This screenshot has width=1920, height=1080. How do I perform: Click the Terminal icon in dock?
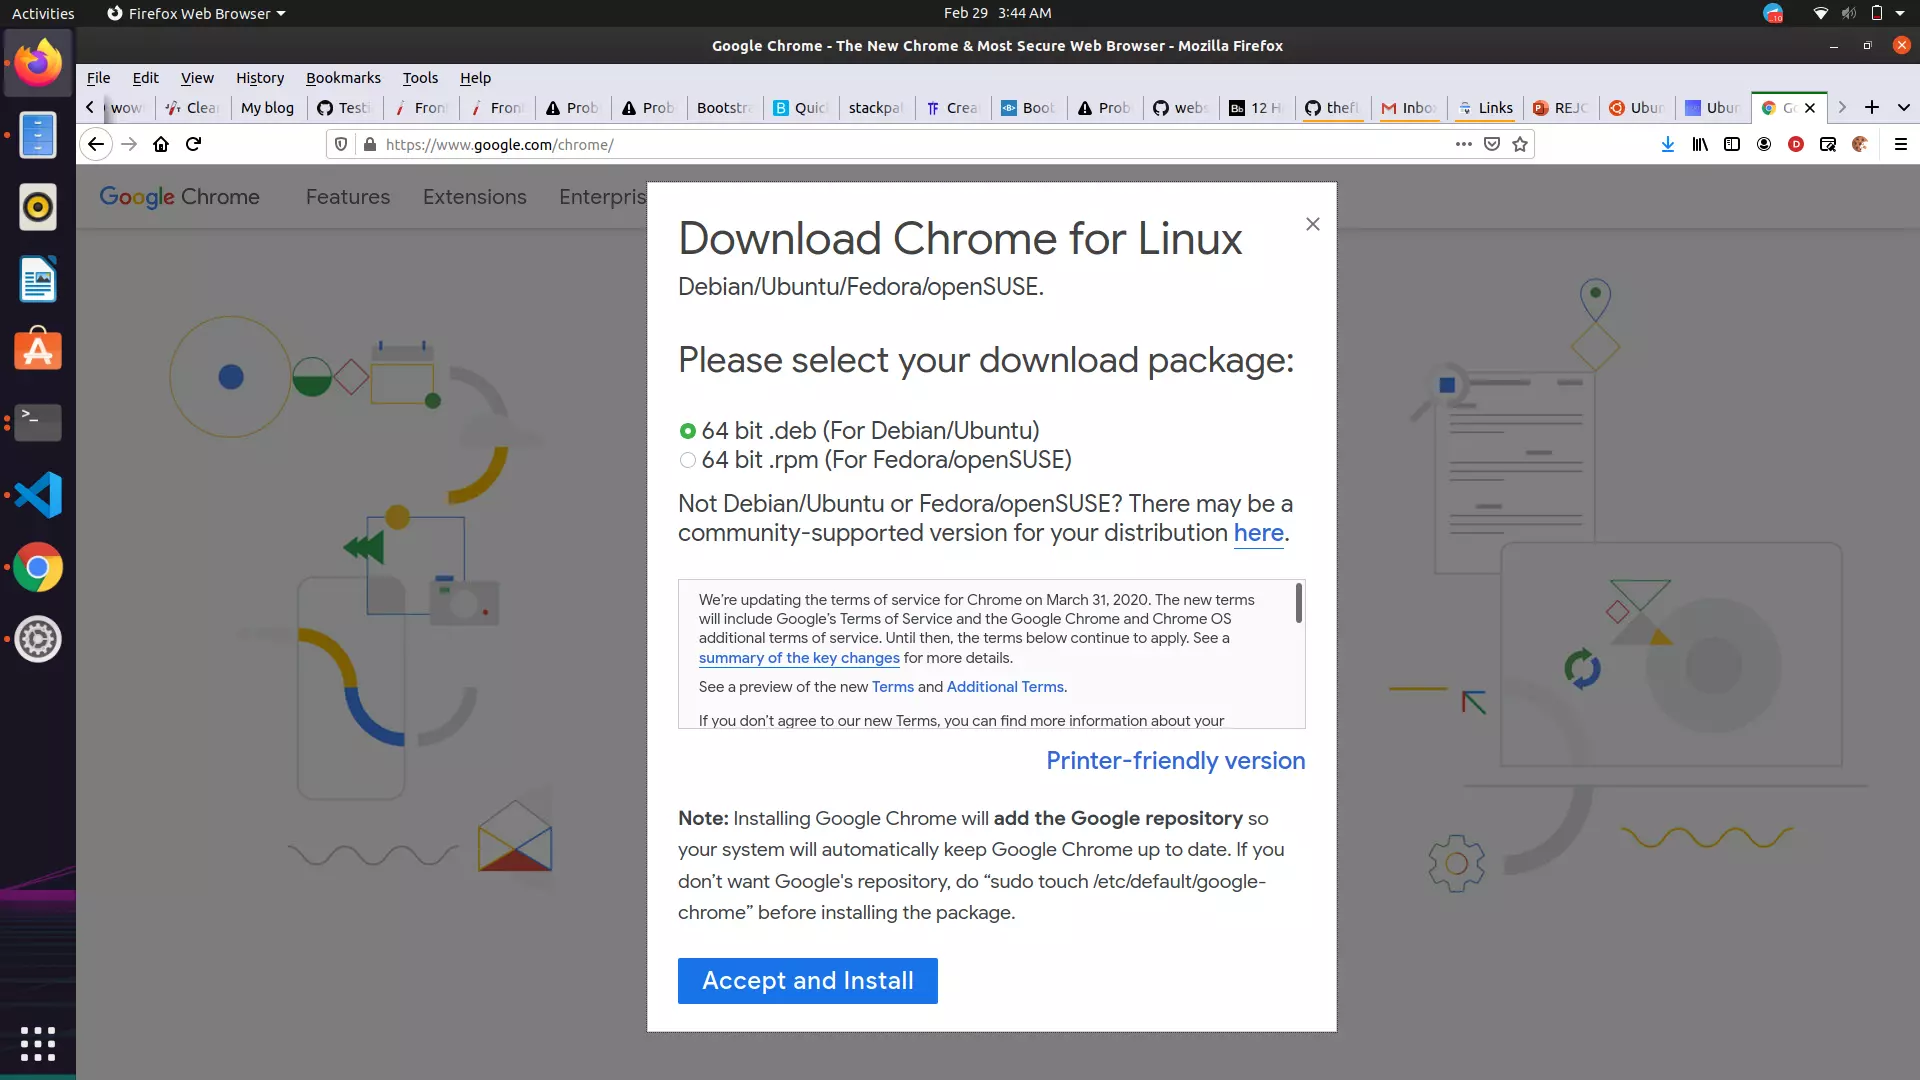click(37, 422)
